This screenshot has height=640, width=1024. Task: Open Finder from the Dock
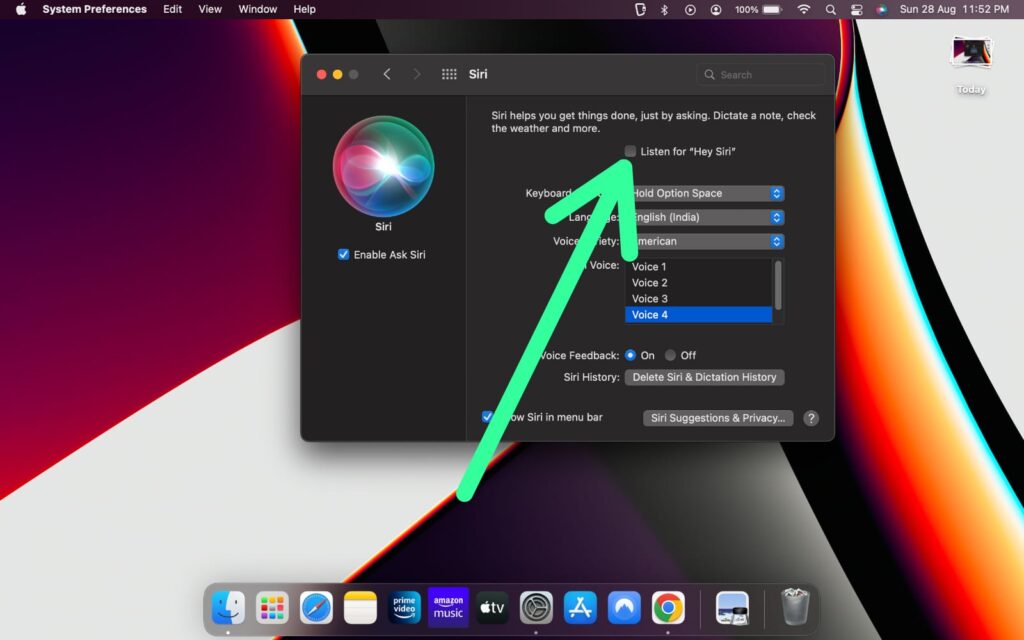[x=228, y=608]
